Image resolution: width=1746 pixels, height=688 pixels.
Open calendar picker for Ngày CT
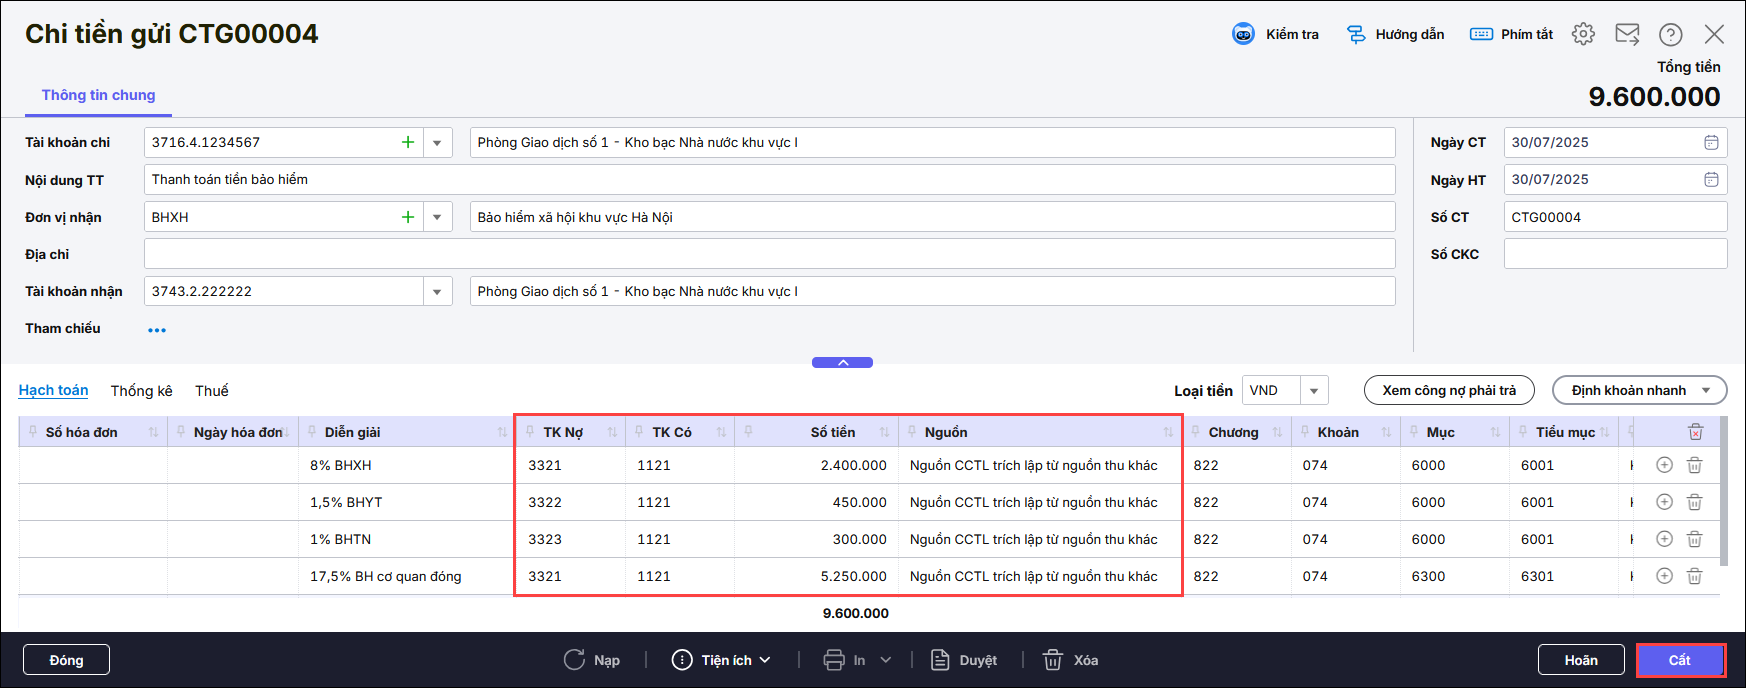point(1711,142)
